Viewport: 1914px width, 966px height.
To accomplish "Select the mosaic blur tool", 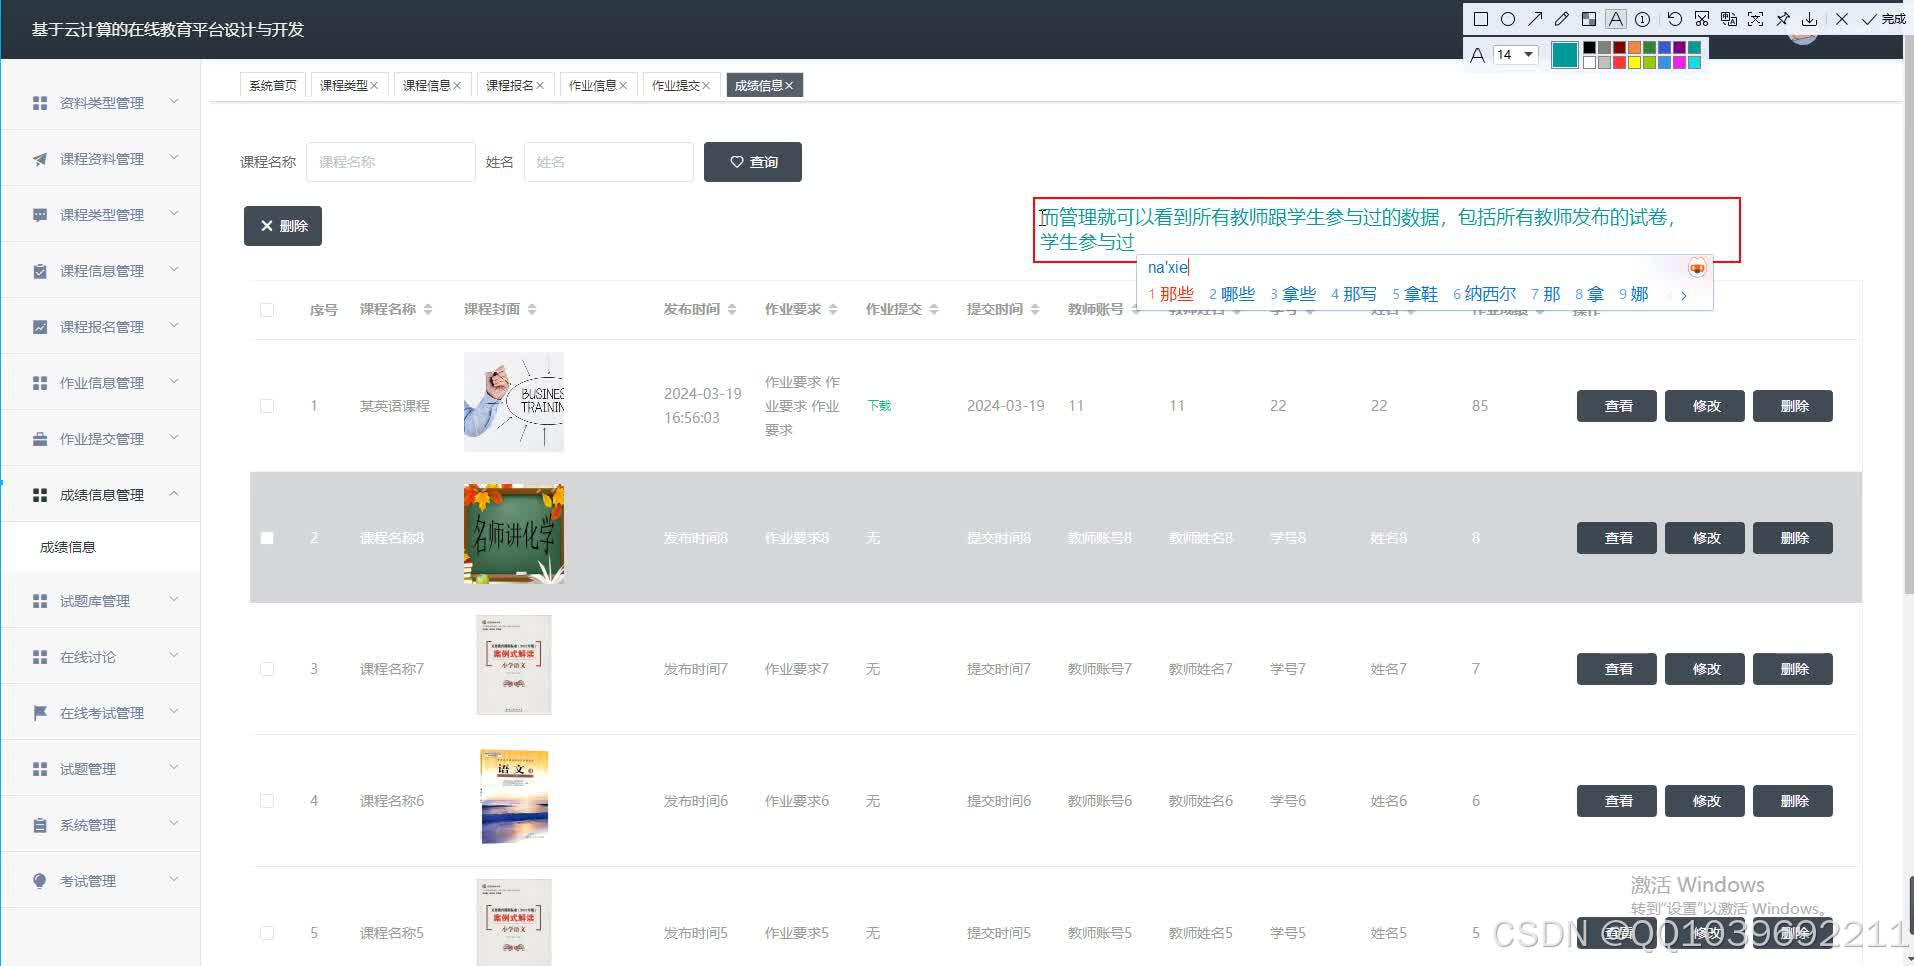I will tap(1588, 19).
